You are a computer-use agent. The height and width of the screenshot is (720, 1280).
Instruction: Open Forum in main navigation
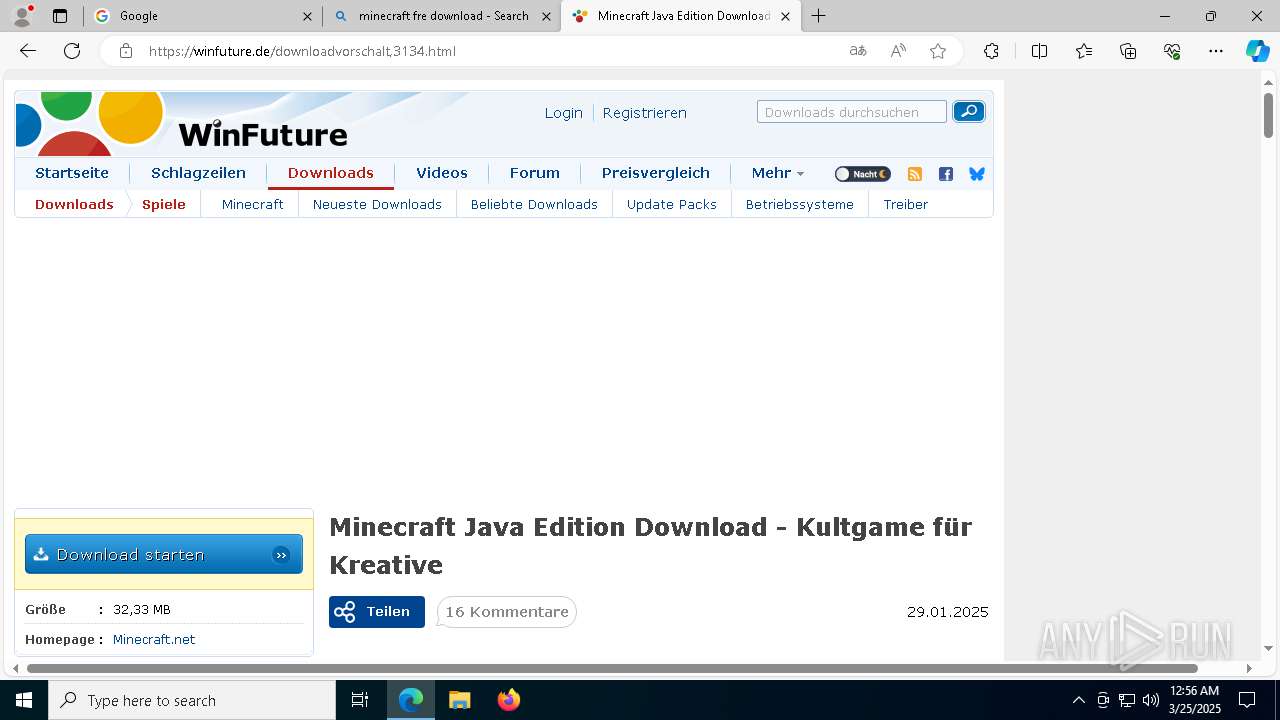click(535, 173)
